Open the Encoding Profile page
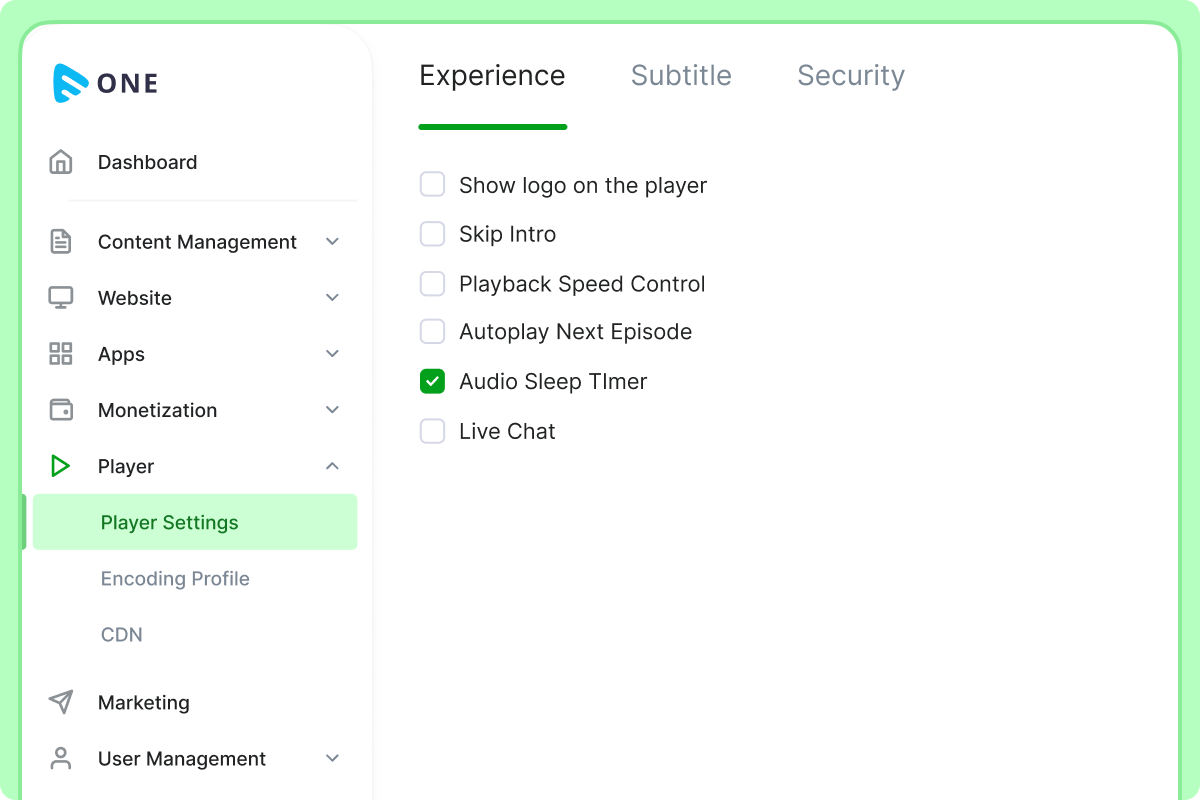Image resolution: width=1200 pixels, height=800 pixels. (175, 578)
